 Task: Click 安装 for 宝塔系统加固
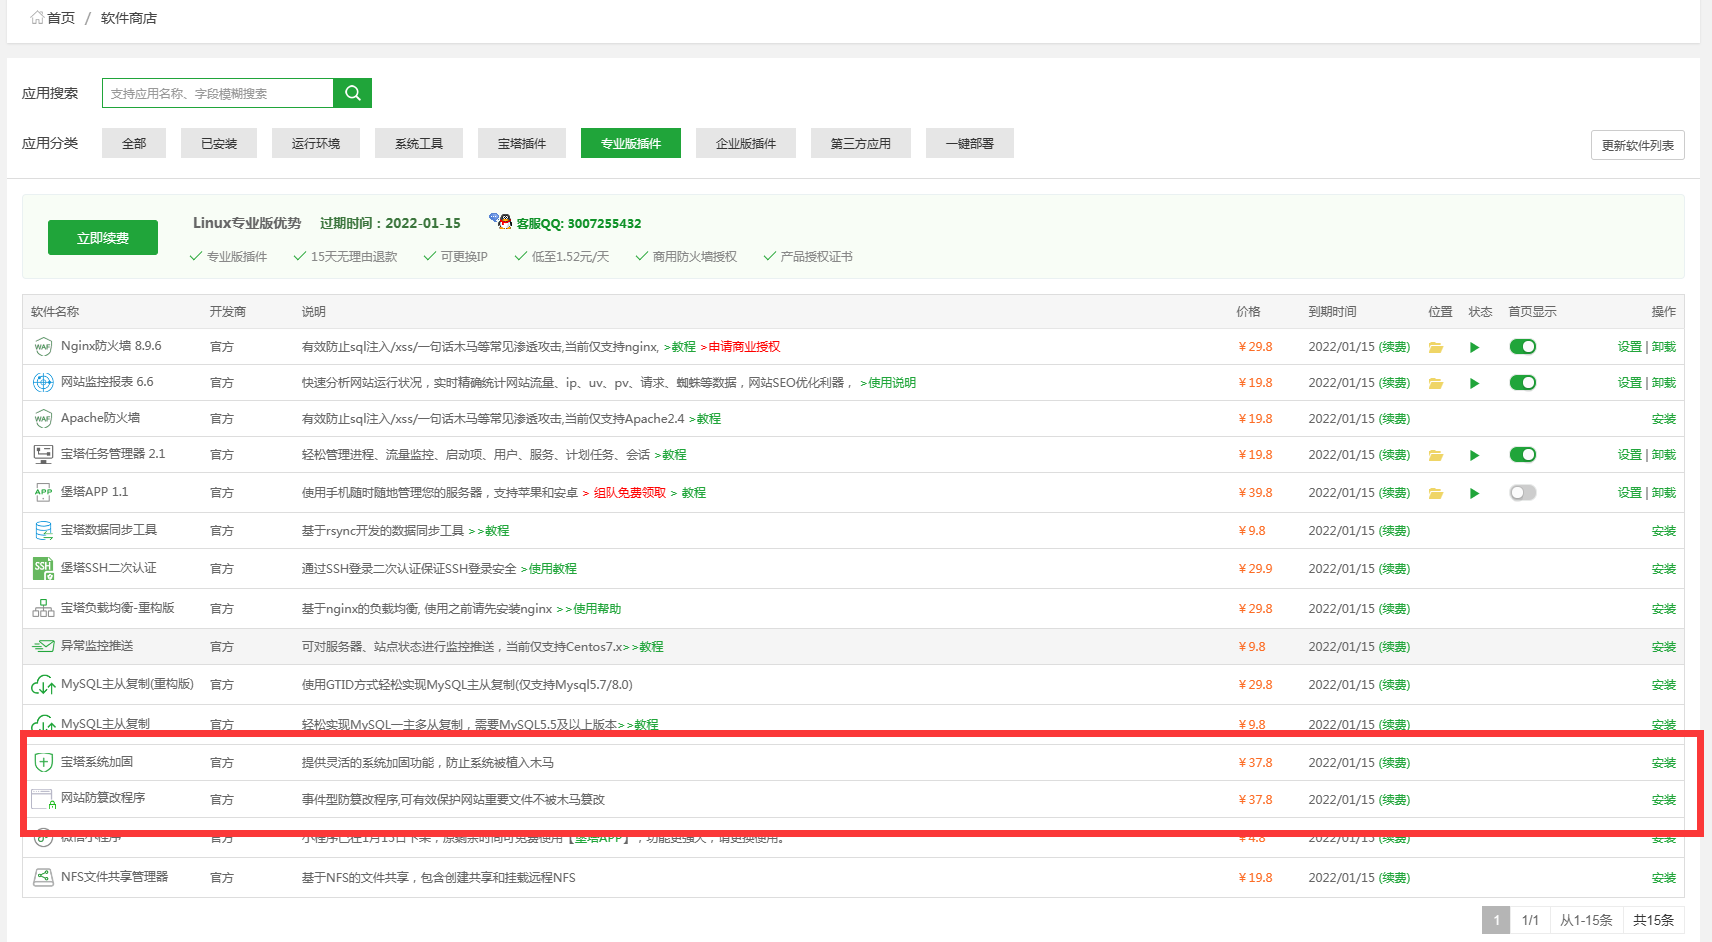pyautogui.click(x=1664, y=763)
